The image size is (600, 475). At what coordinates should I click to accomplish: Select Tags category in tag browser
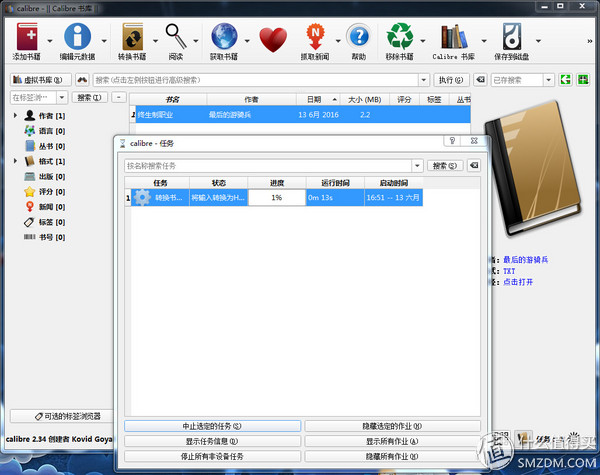44,222
